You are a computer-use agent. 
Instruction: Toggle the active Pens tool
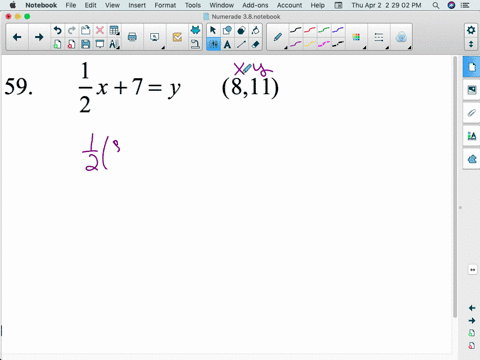[x=213, y=44]
